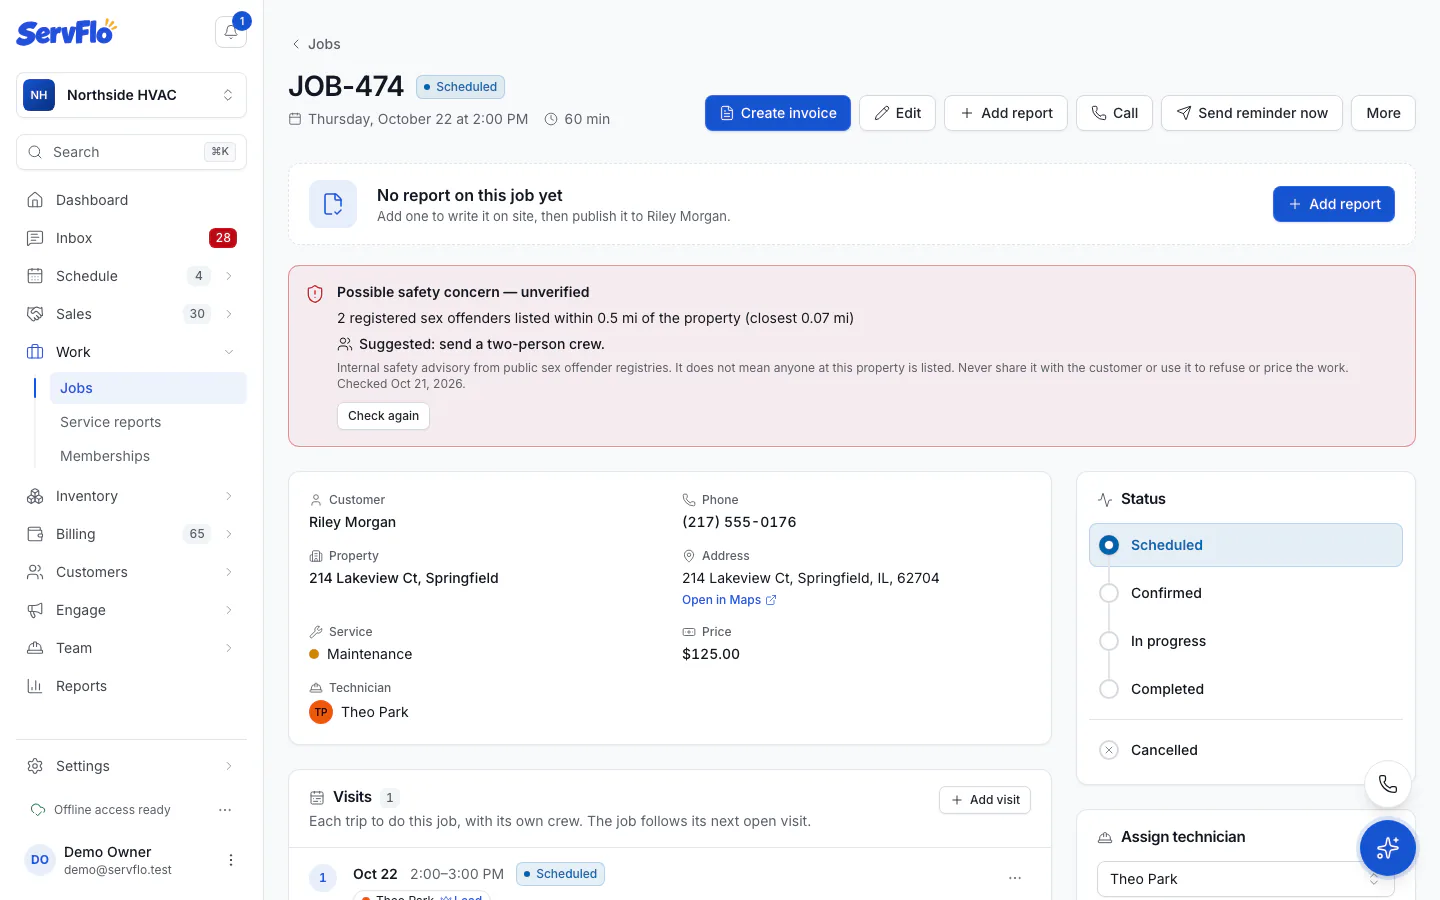Click the ServFlo logo
The image size is (1440, 900).
pyautogui.click(x=66, y=32)
